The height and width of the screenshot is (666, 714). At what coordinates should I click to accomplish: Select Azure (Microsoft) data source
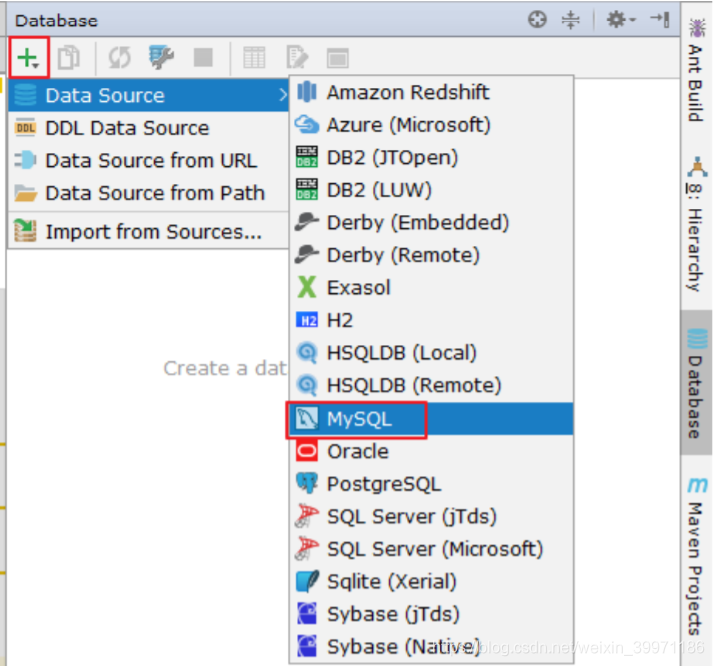(431, 125)
